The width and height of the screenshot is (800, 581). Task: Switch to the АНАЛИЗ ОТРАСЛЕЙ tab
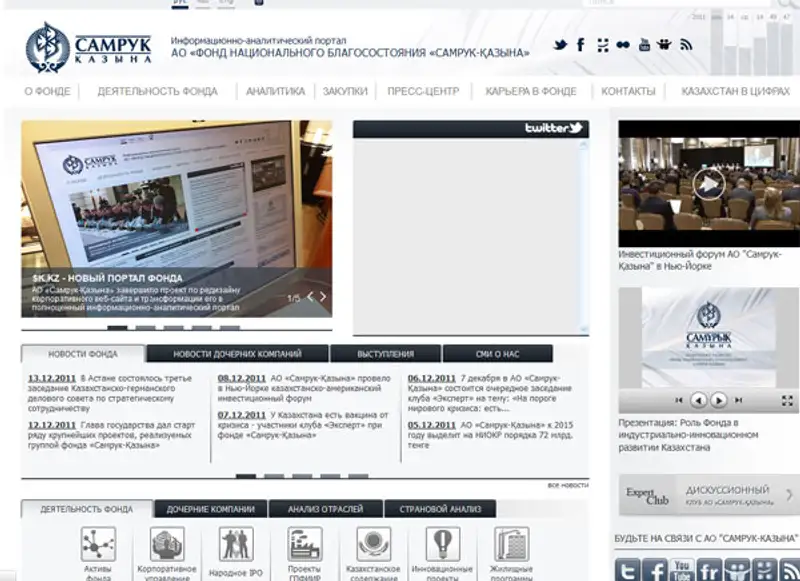pyautogui.click(x=326, y=509)
